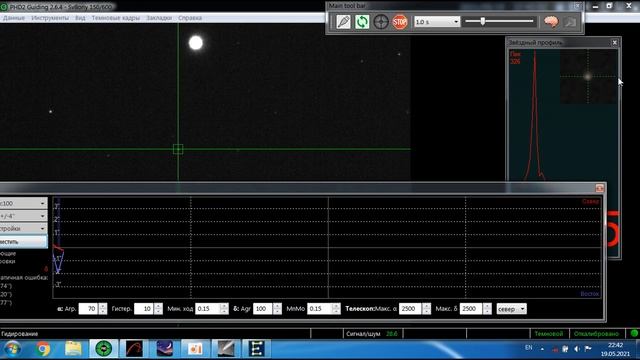Screen dimensions: 640x360
Task: Click the float icon on graph panel header
Action: 600,188
